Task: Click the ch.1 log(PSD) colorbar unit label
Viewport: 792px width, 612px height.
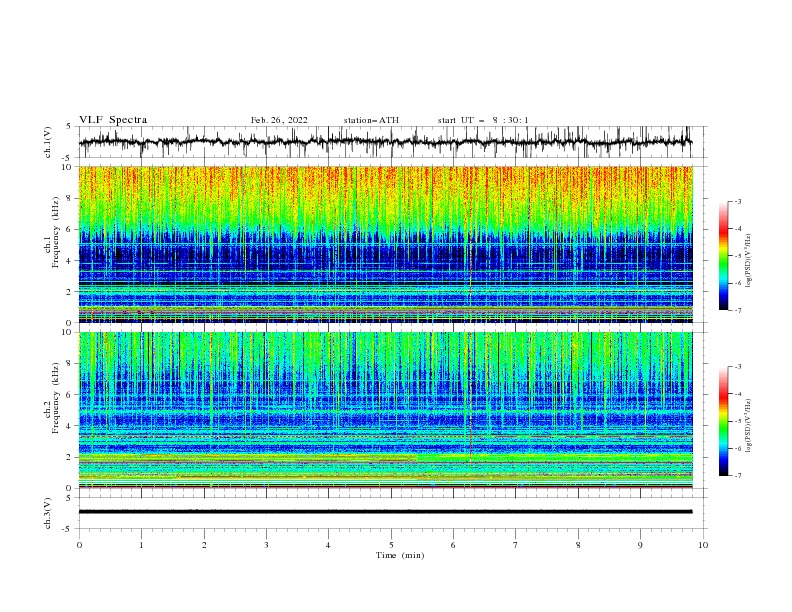Action: (x=748, y=261)
